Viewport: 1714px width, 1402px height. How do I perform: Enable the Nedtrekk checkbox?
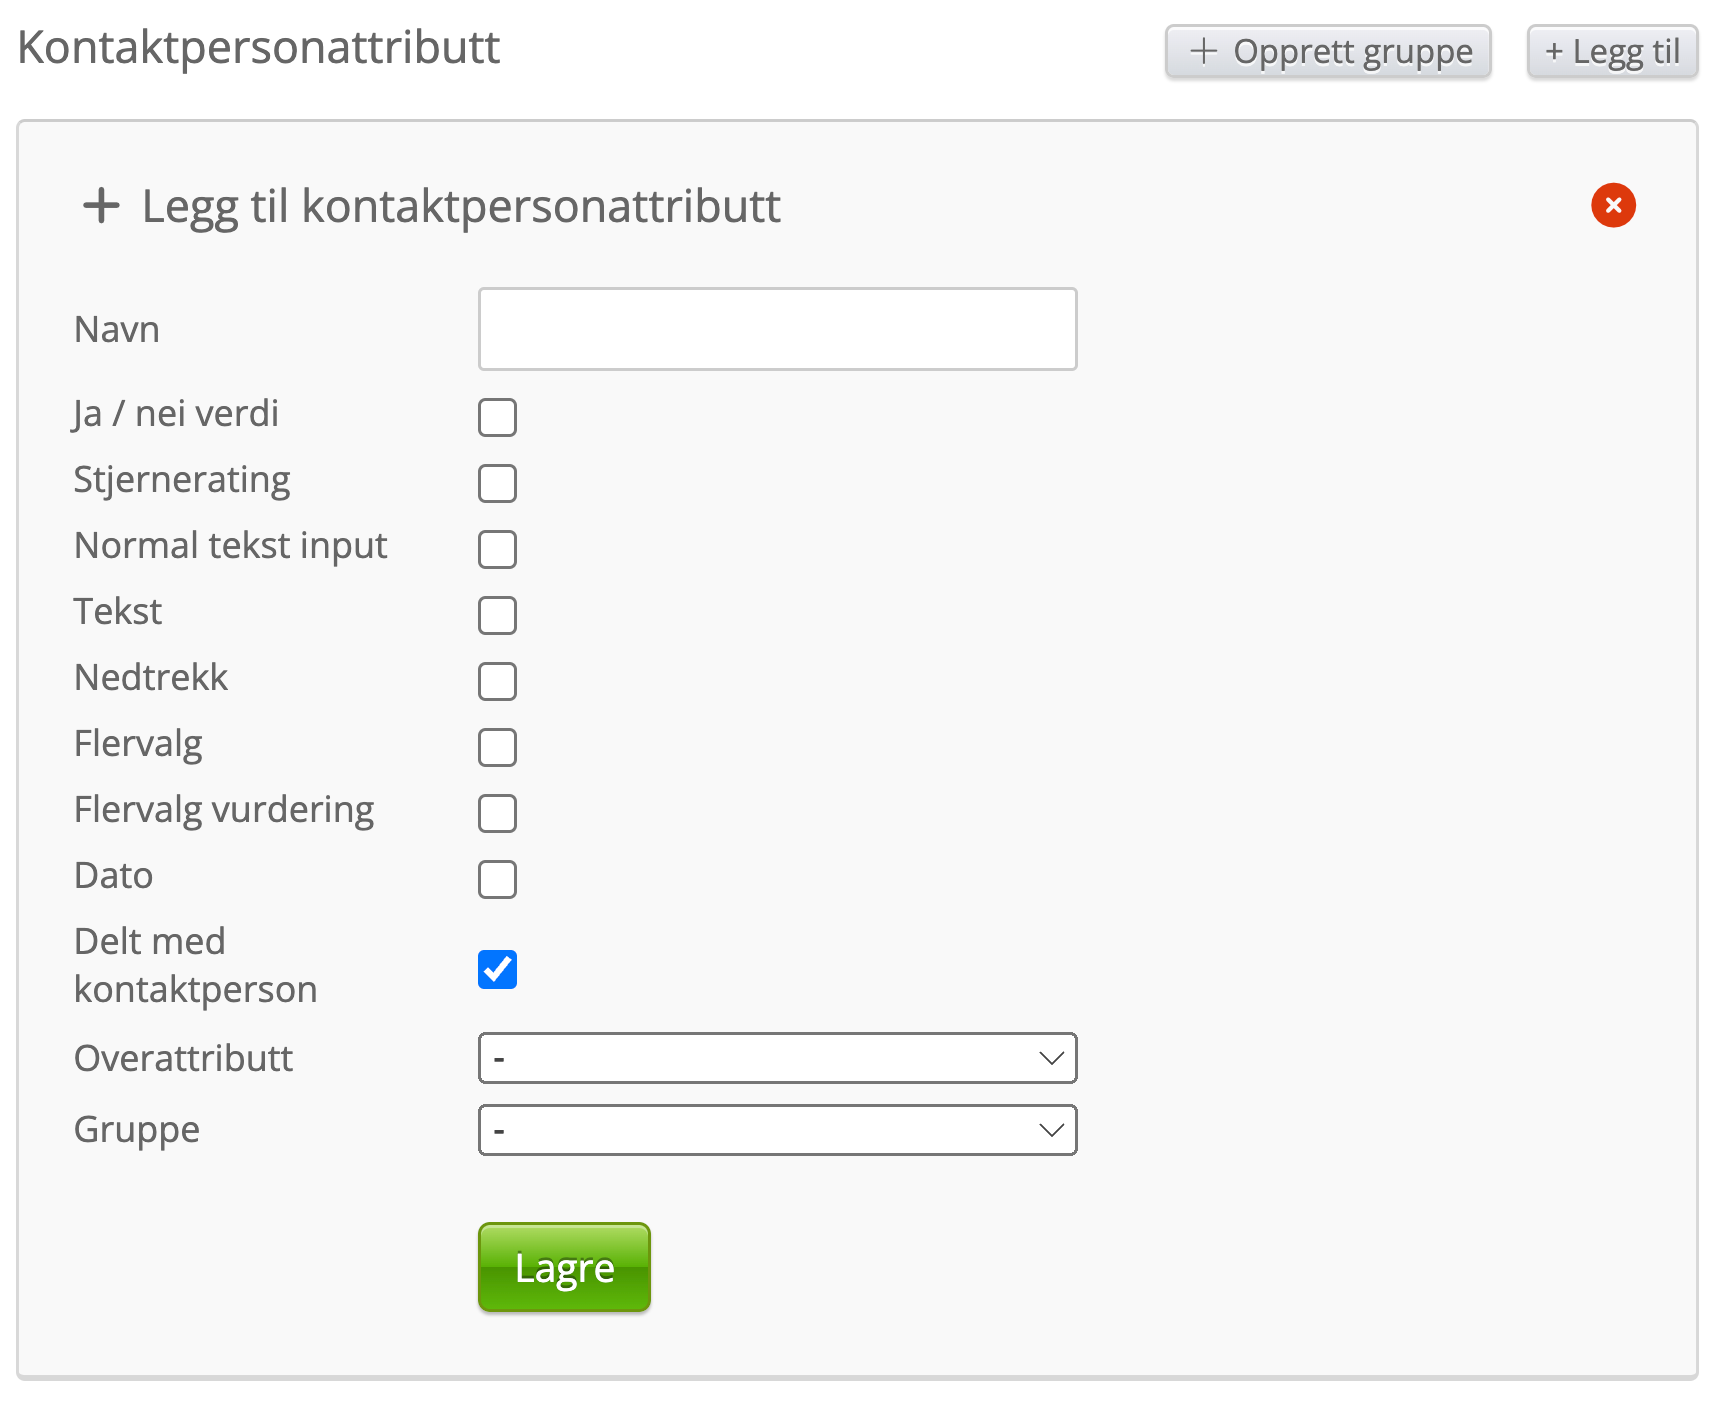pyautogui.click(x=497, y=681)
